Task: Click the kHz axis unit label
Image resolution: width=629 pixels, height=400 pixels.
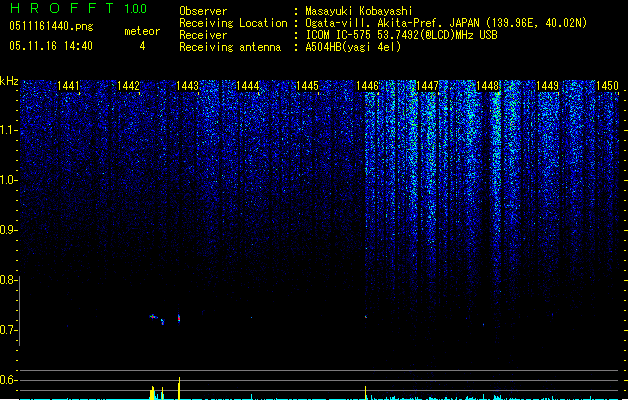Action: [x=9, y=81]
